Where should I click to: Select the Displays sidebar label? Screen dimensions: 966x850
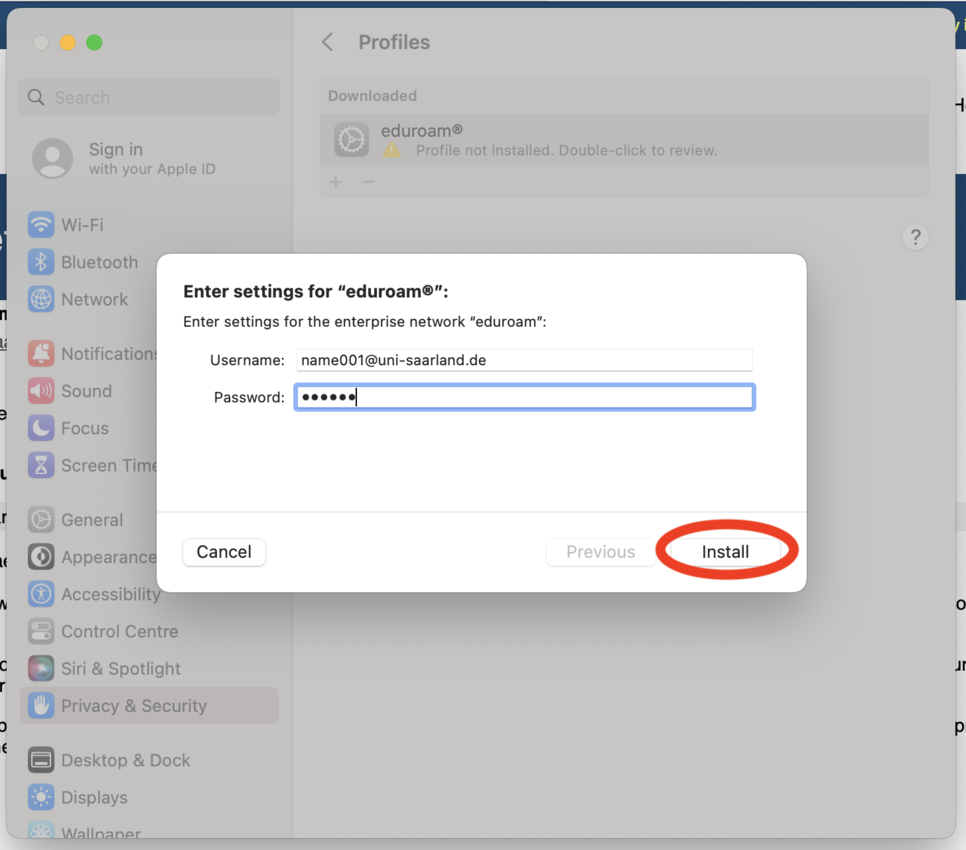[95, 798]
